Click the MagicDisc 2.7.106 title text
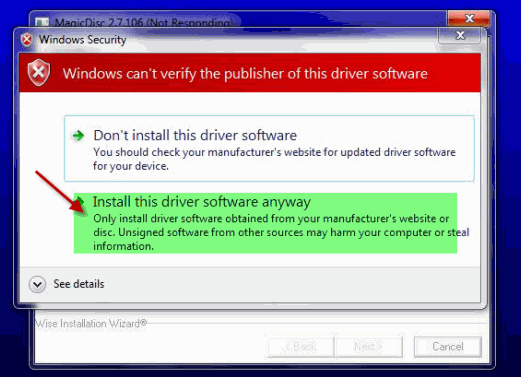Screen dimensions: 521x377 tap(143, 23)
